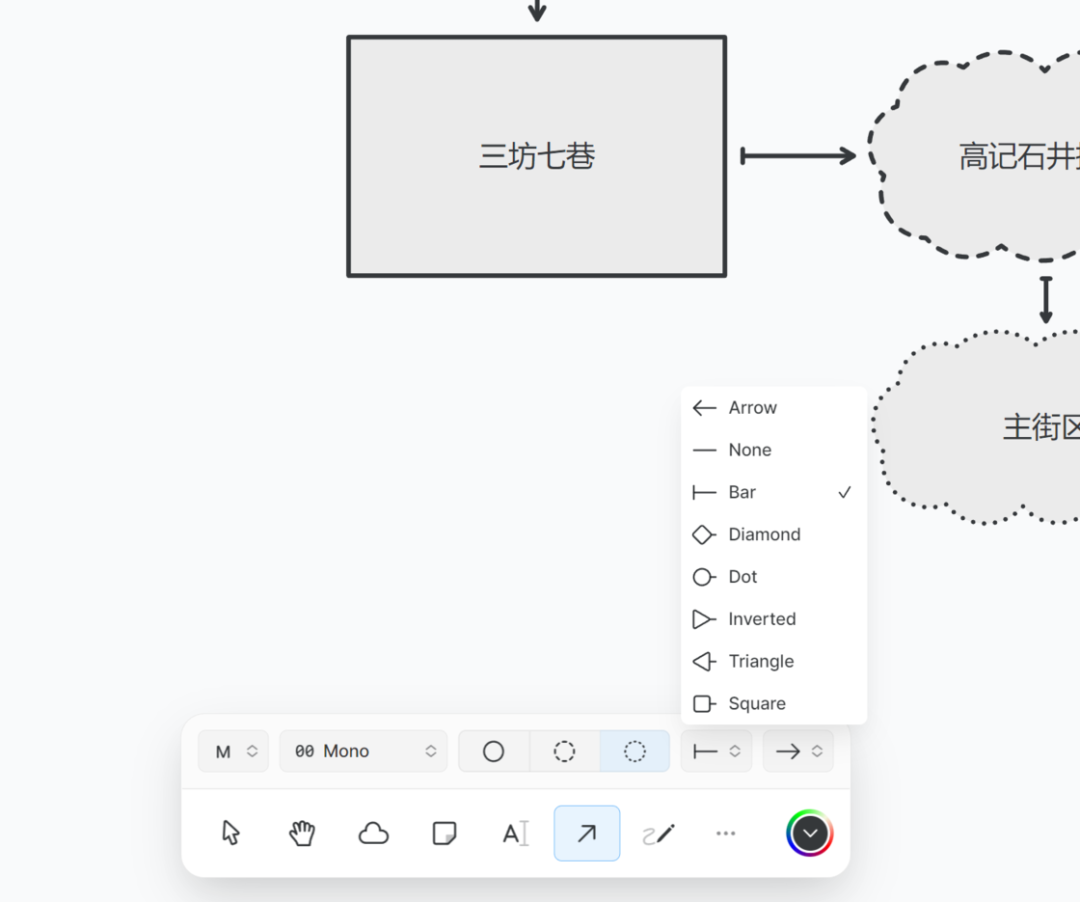Choose None from arrowhead menu
This screenshot has height=902, width=1080.
click(x=773, y=450)
